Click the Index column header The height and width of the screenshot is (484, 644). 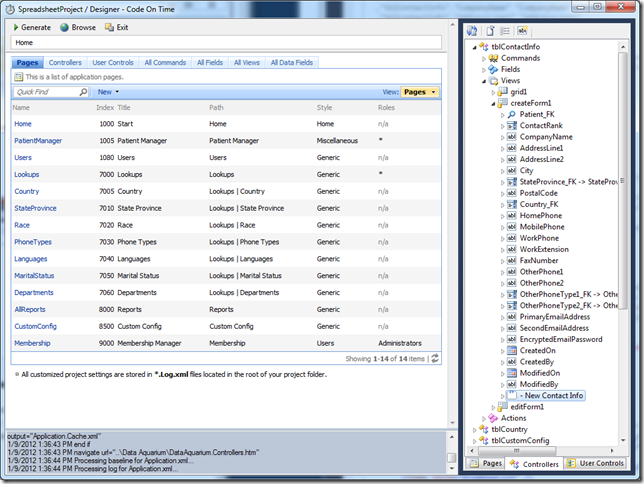(105, 108)
